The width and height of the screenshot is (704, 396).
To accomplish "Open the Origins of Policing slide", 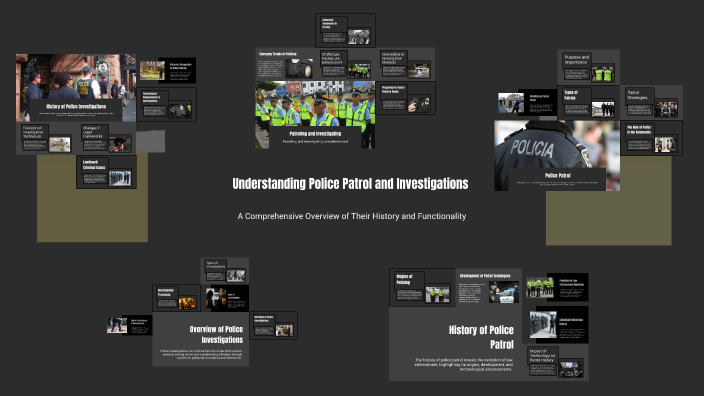I will pyautogui.click(x=422, y=287).
